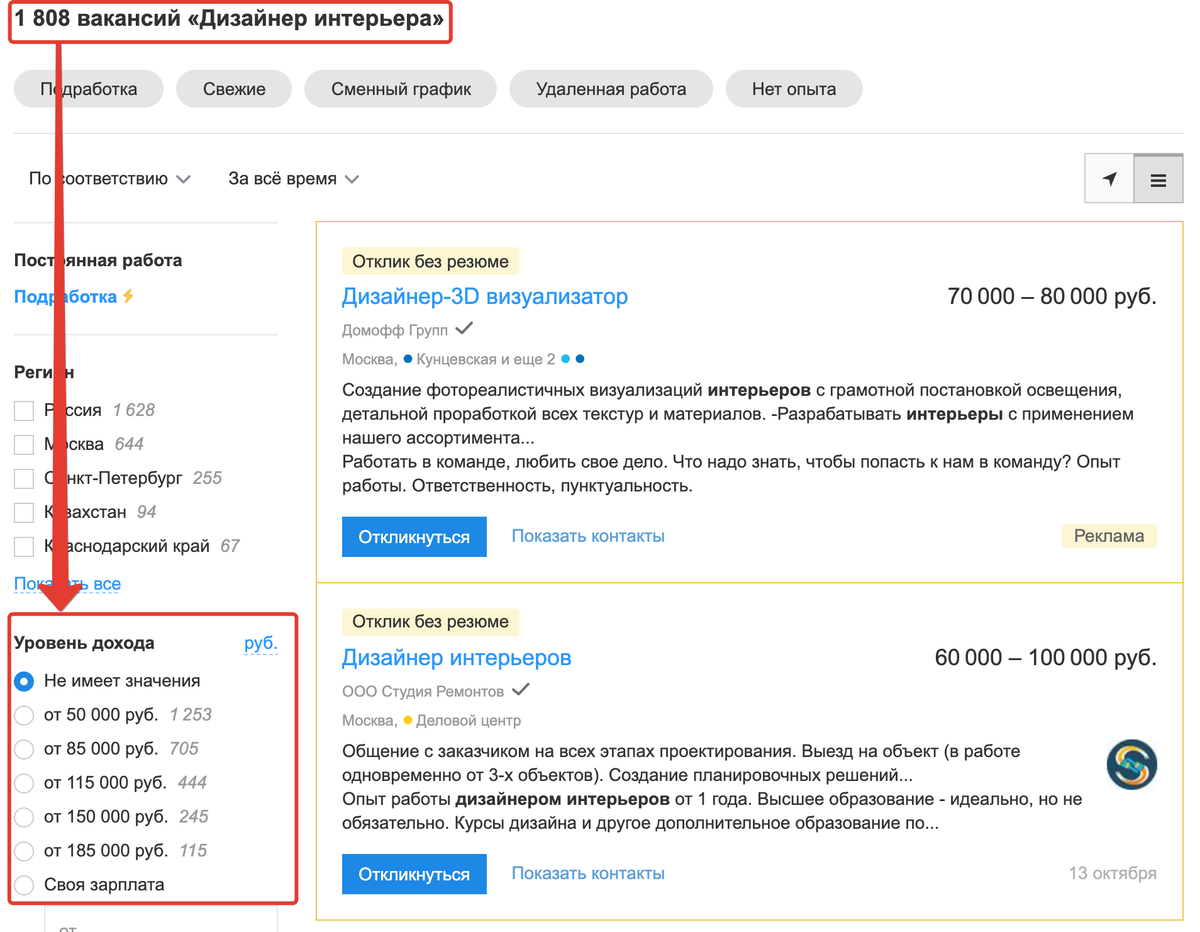This screenshot has height=932, width=1200.
Task: Open the Подработка sidebar link
Action: coord(66,297)
